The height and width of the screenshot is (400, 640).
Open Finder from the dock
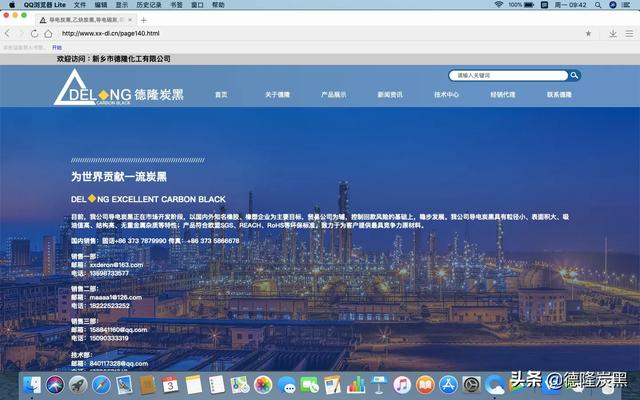tap(32, 384)
